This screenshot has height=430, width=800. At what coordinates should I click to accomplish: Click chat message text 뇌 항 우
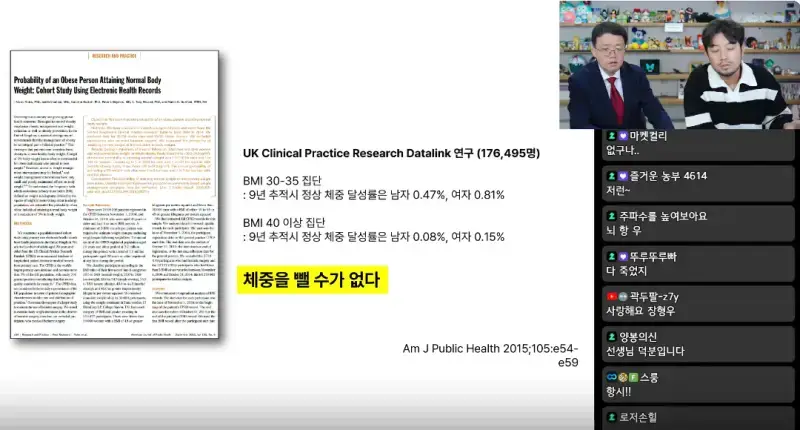623,230
